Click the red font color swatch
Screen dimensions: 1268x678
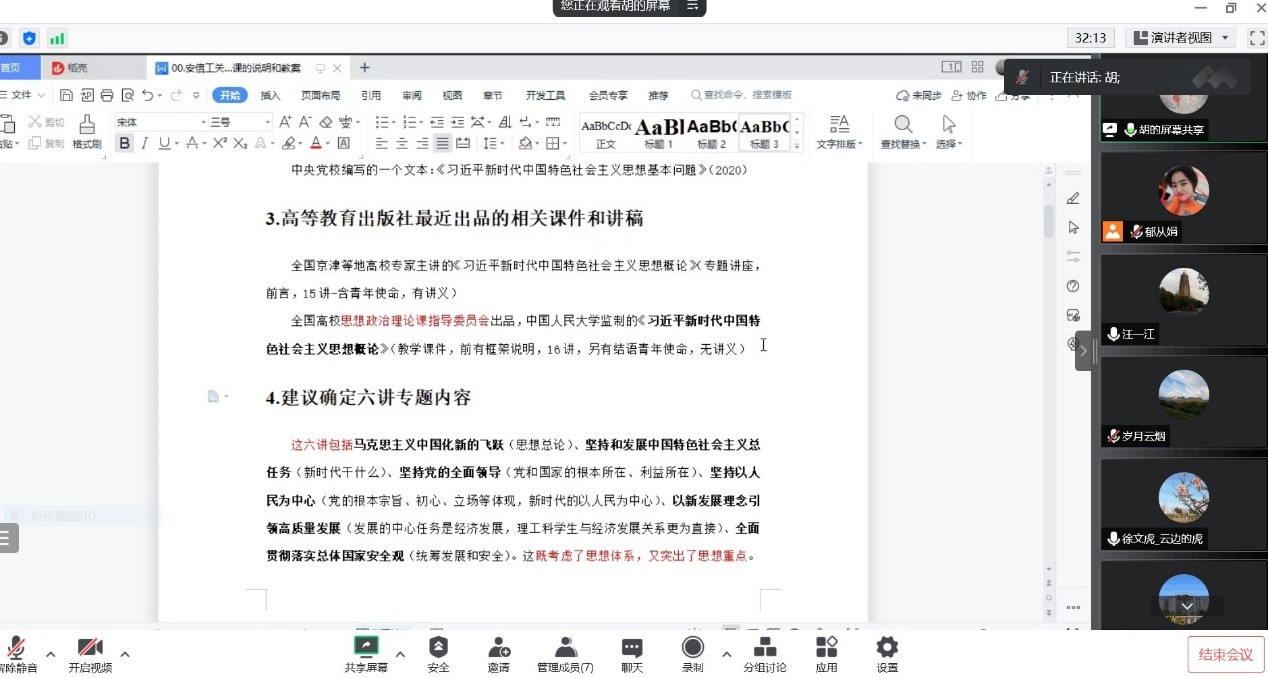coord(315,143)
